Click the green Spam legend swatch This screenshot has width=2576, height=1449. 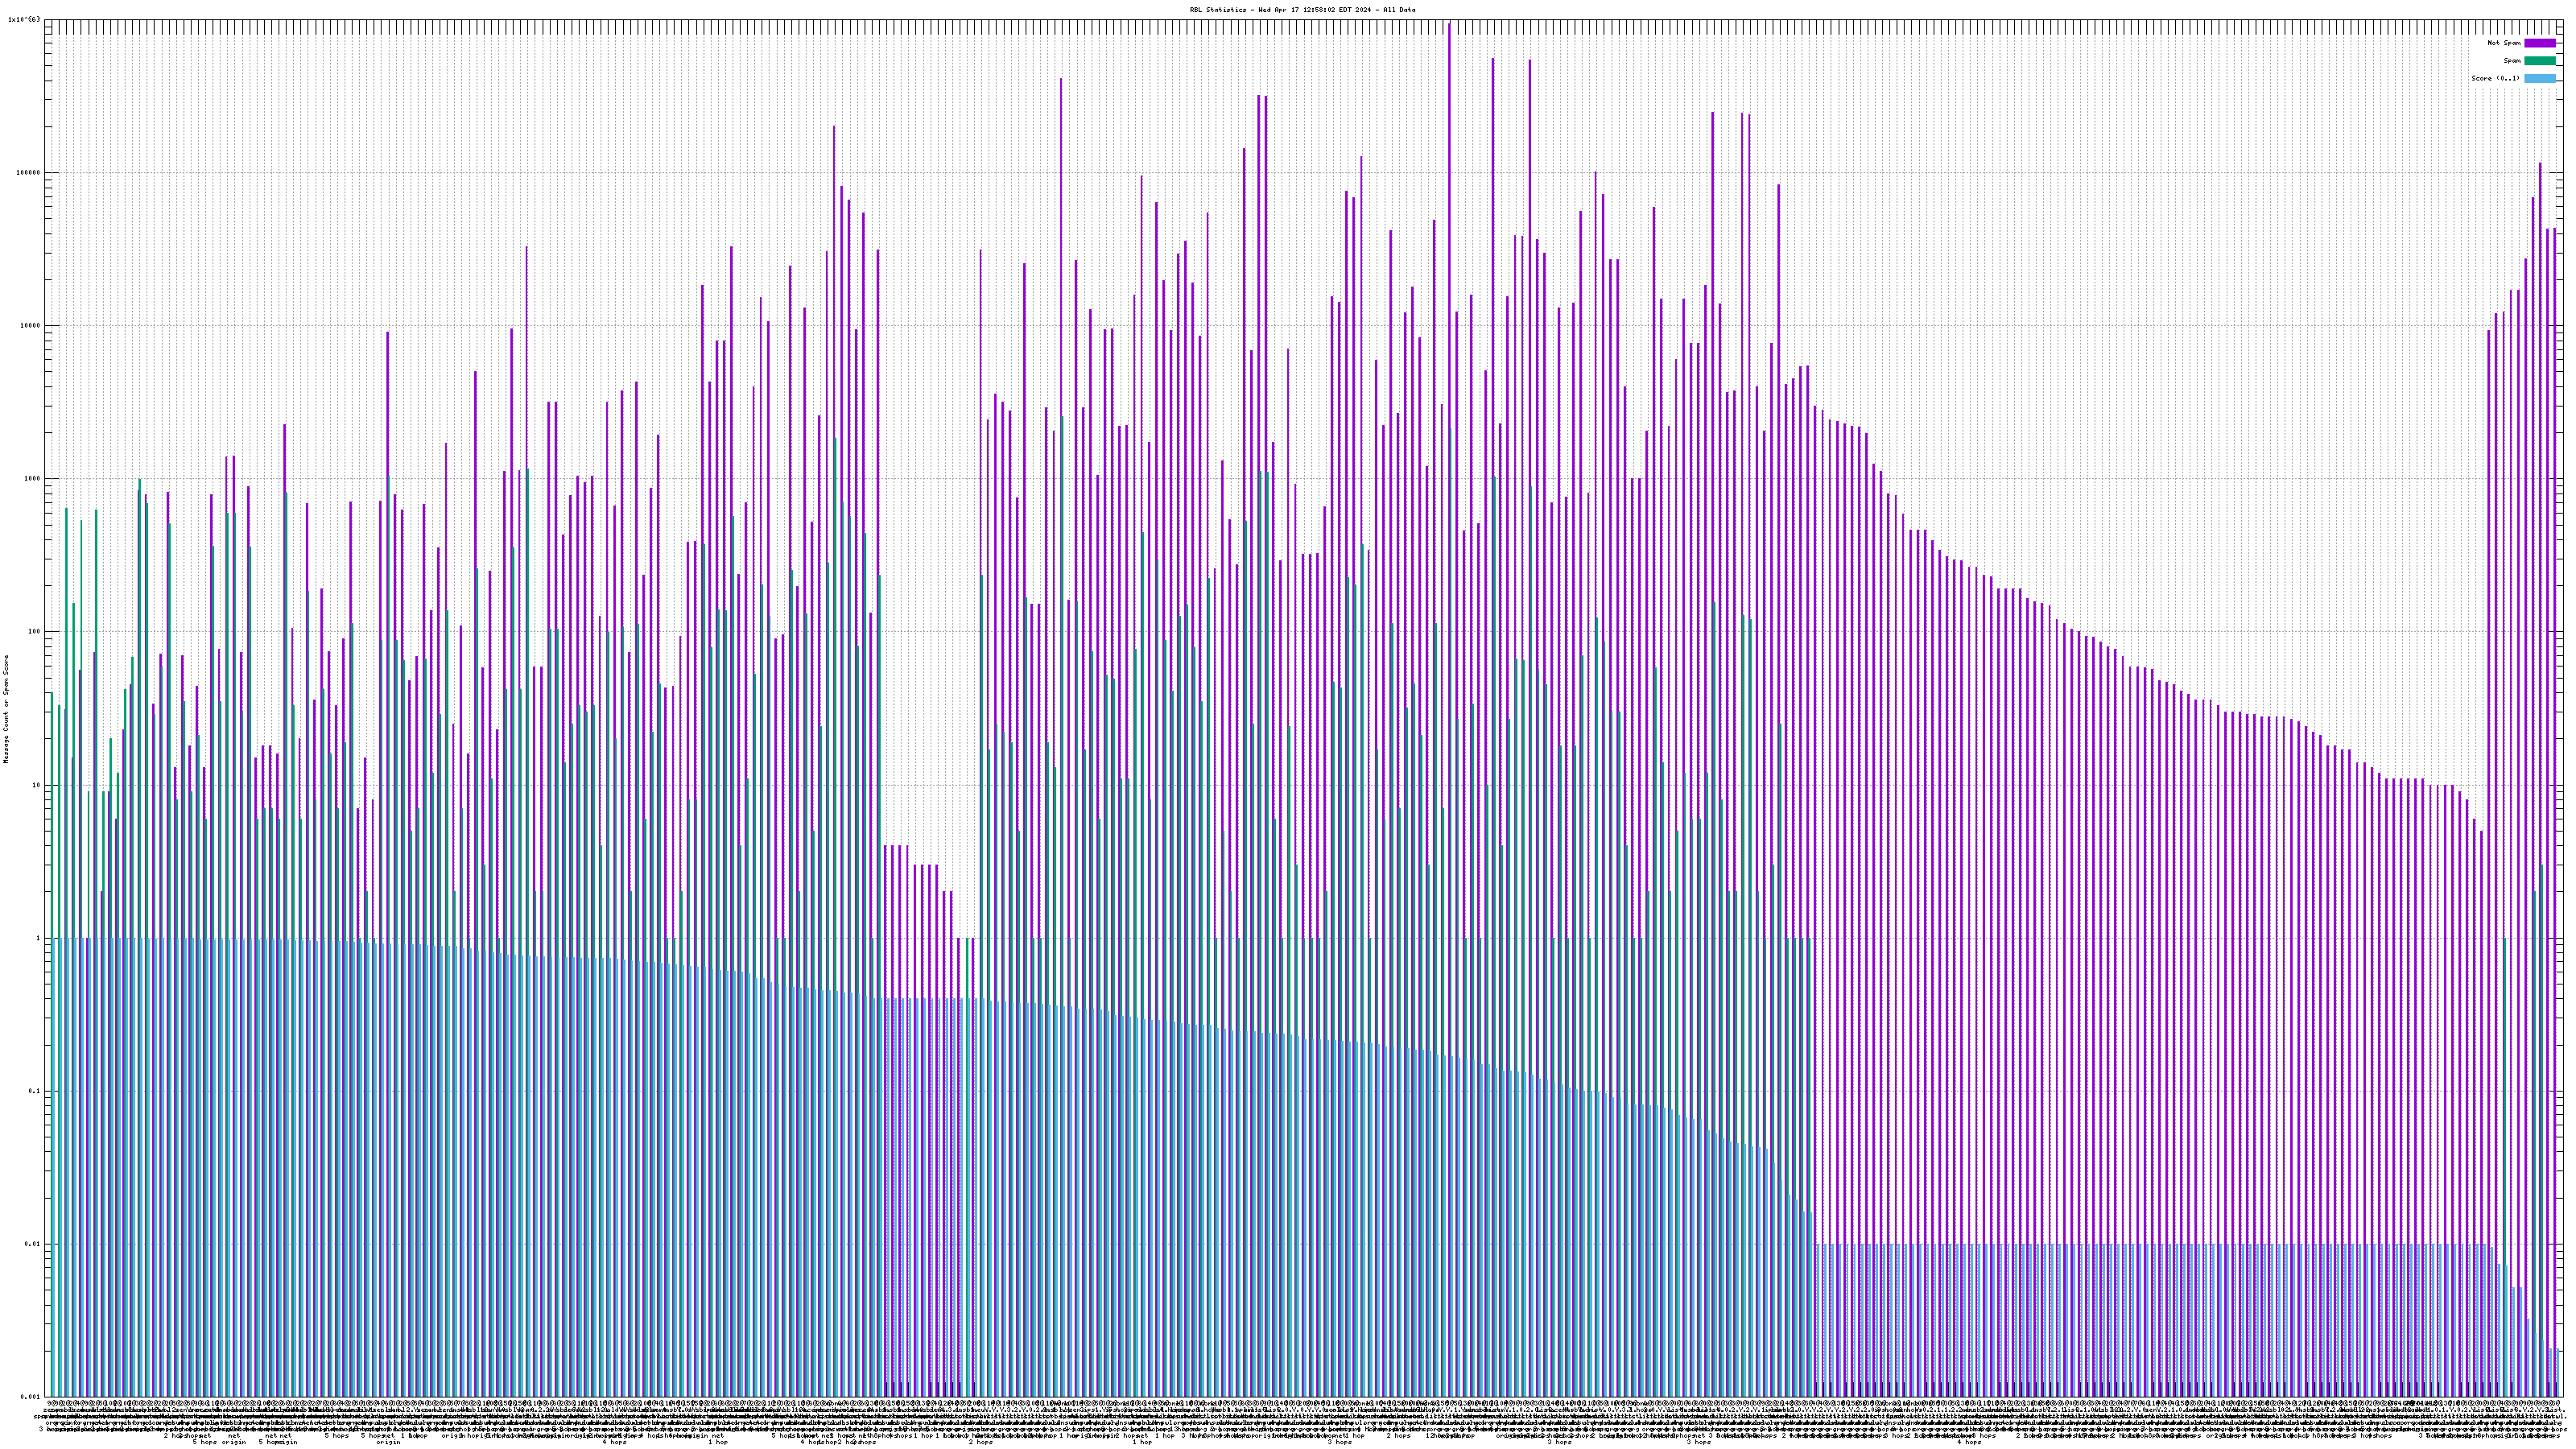point(2539,61)
